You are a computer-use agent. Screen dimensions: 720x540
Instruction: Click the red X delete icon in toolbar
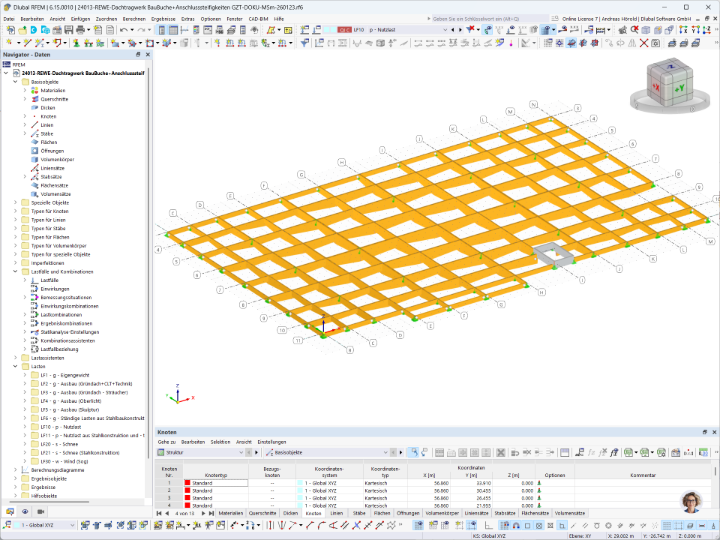click(x=644, y=43)
